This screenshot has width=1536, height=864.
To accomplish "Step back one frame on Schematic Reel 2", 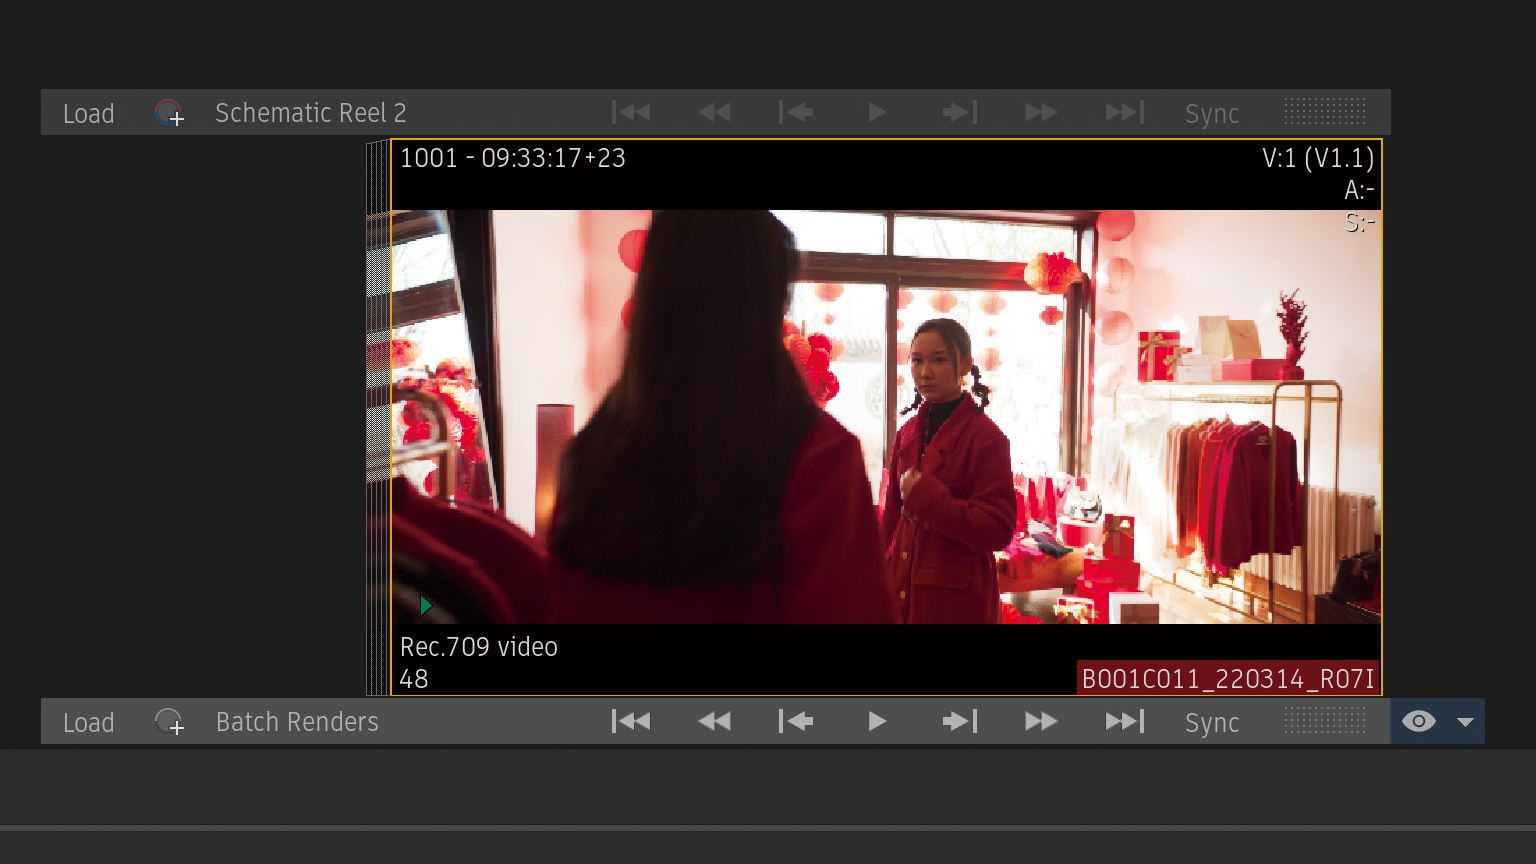I will 796,112.
